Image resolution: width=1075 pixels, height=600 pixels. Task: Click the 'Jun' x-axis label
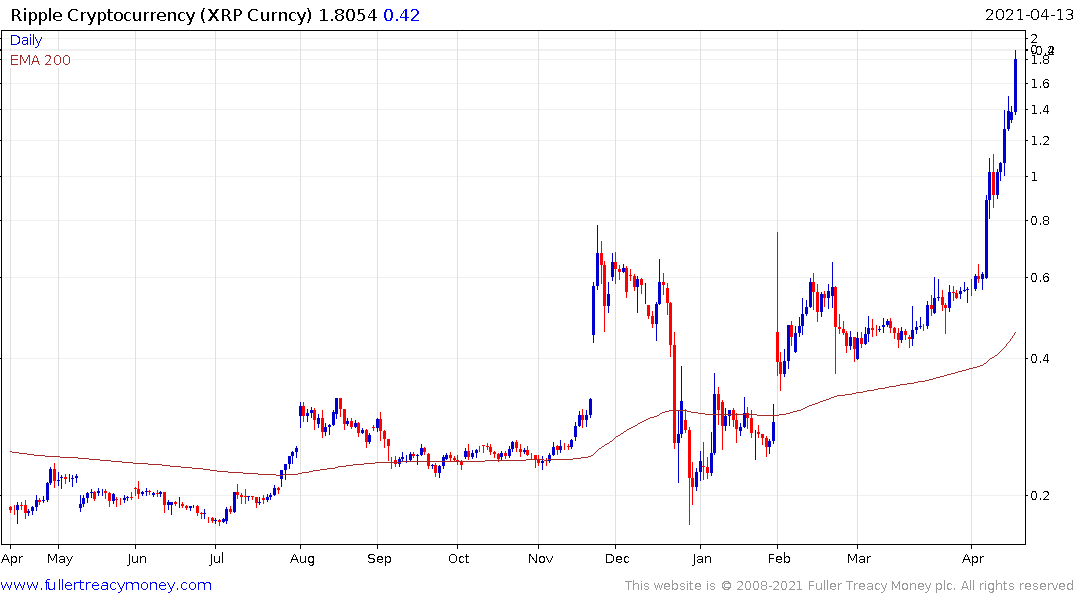(137, 559)
